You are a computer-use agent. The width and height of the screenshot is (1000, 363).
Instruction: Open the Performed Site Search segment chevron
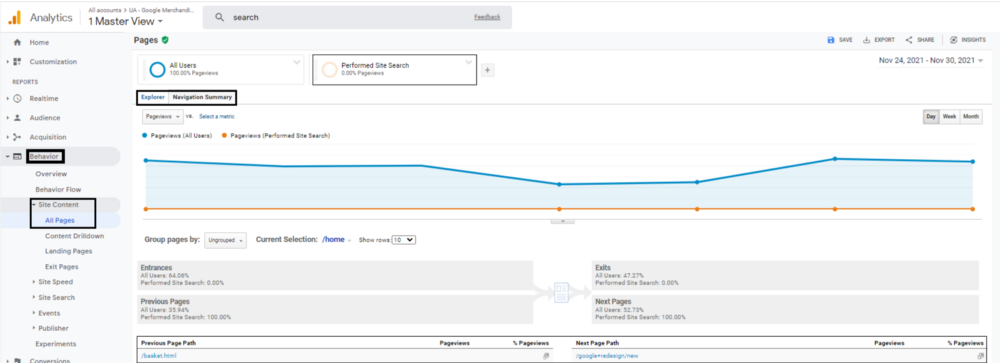click(469, 63)
